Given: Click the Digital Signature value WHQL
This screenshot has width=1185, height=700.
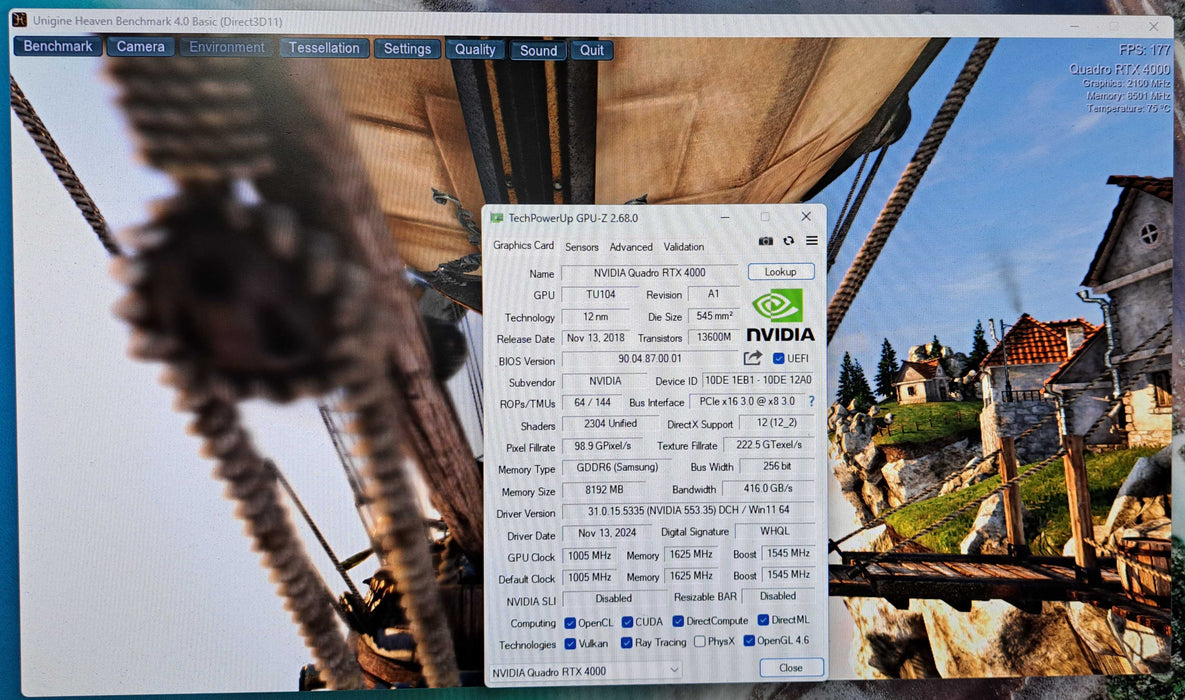Looking at the screenshot, I should tap(775, 531).
